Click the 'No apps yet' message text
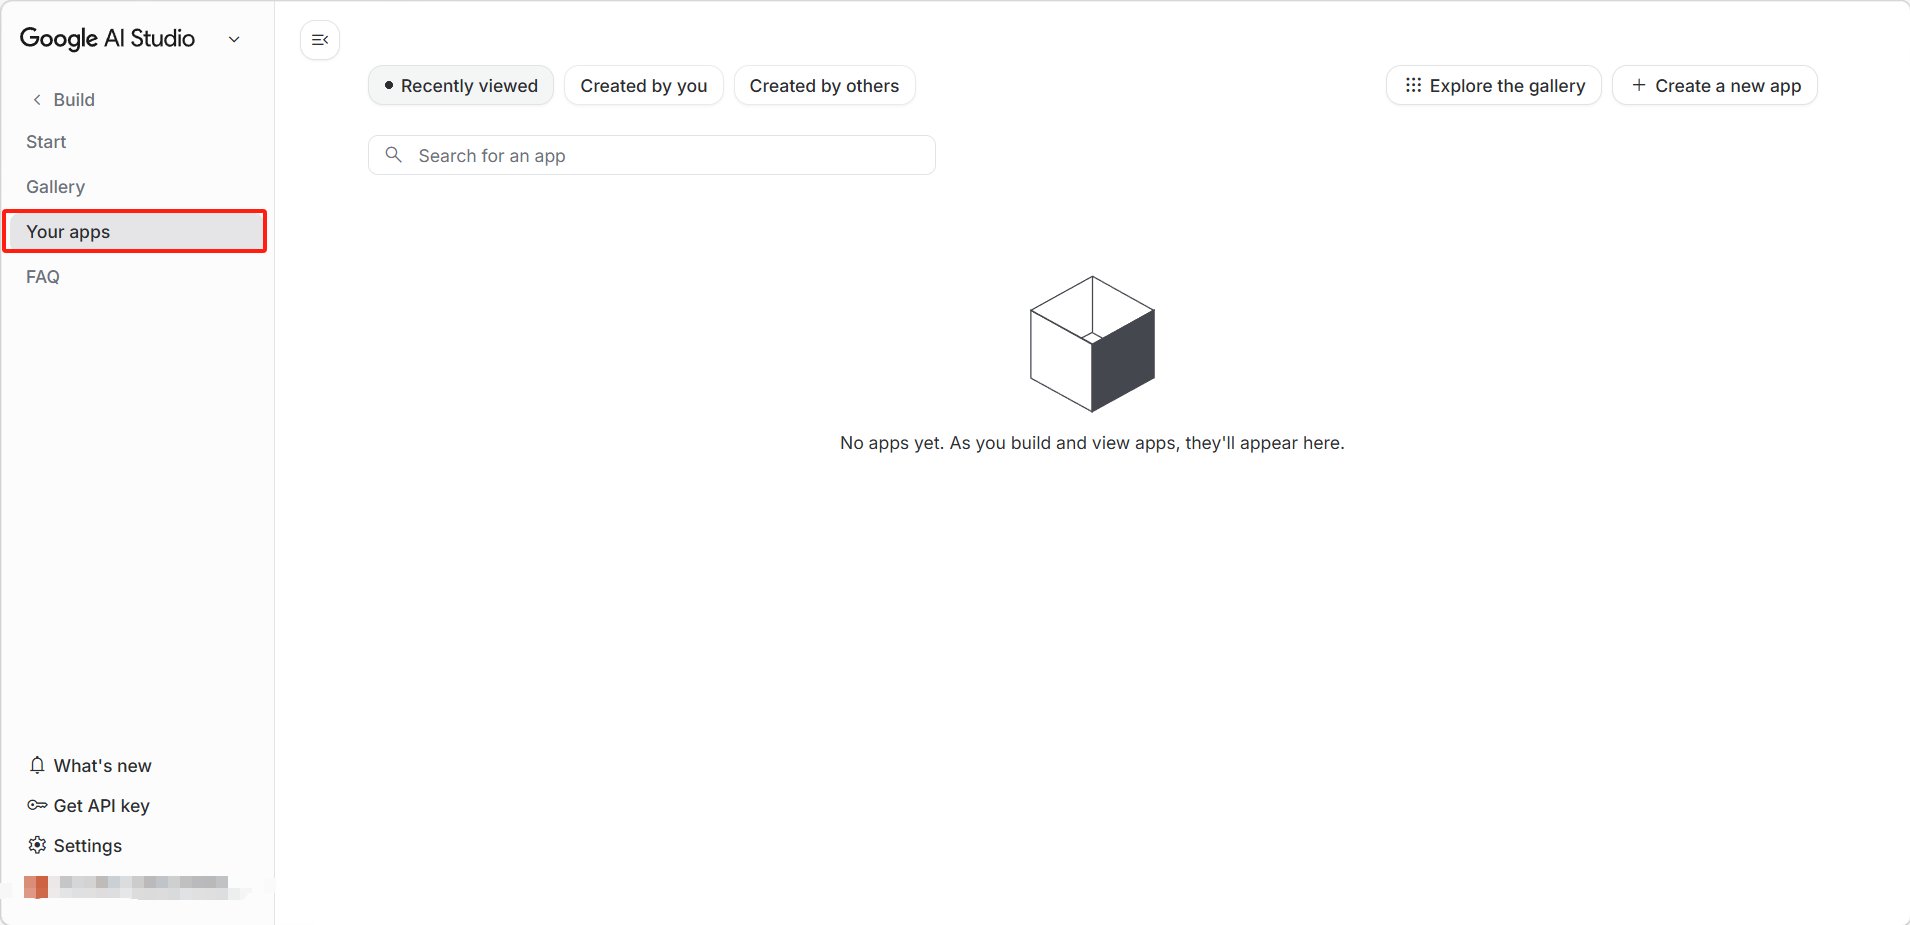This screenshot has height=925, width=1910. (x=1092, y=443)
